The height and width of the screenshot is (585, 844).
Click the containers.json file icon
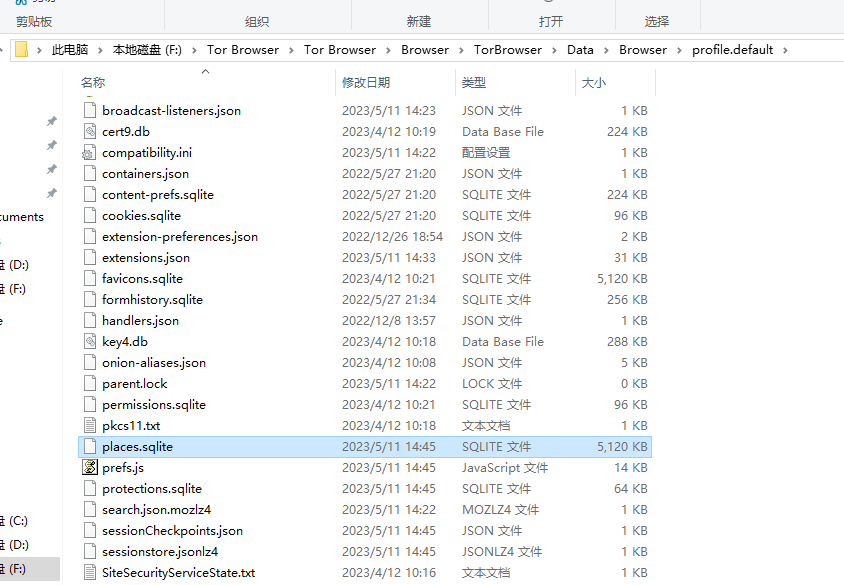point(90,173)
